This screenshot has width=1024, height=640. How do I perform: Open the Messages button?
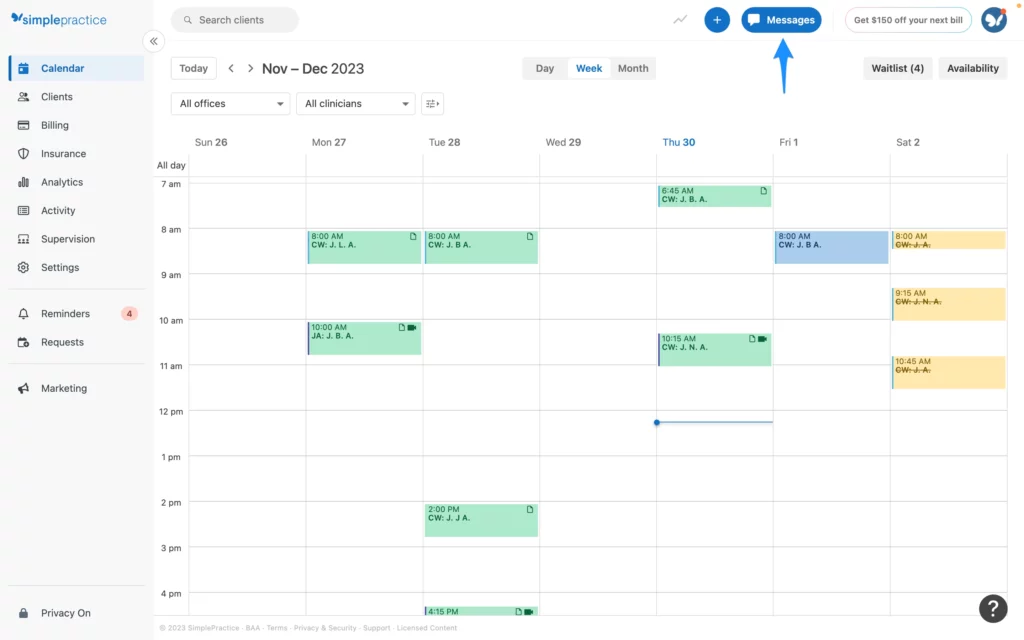coord(781,20)
